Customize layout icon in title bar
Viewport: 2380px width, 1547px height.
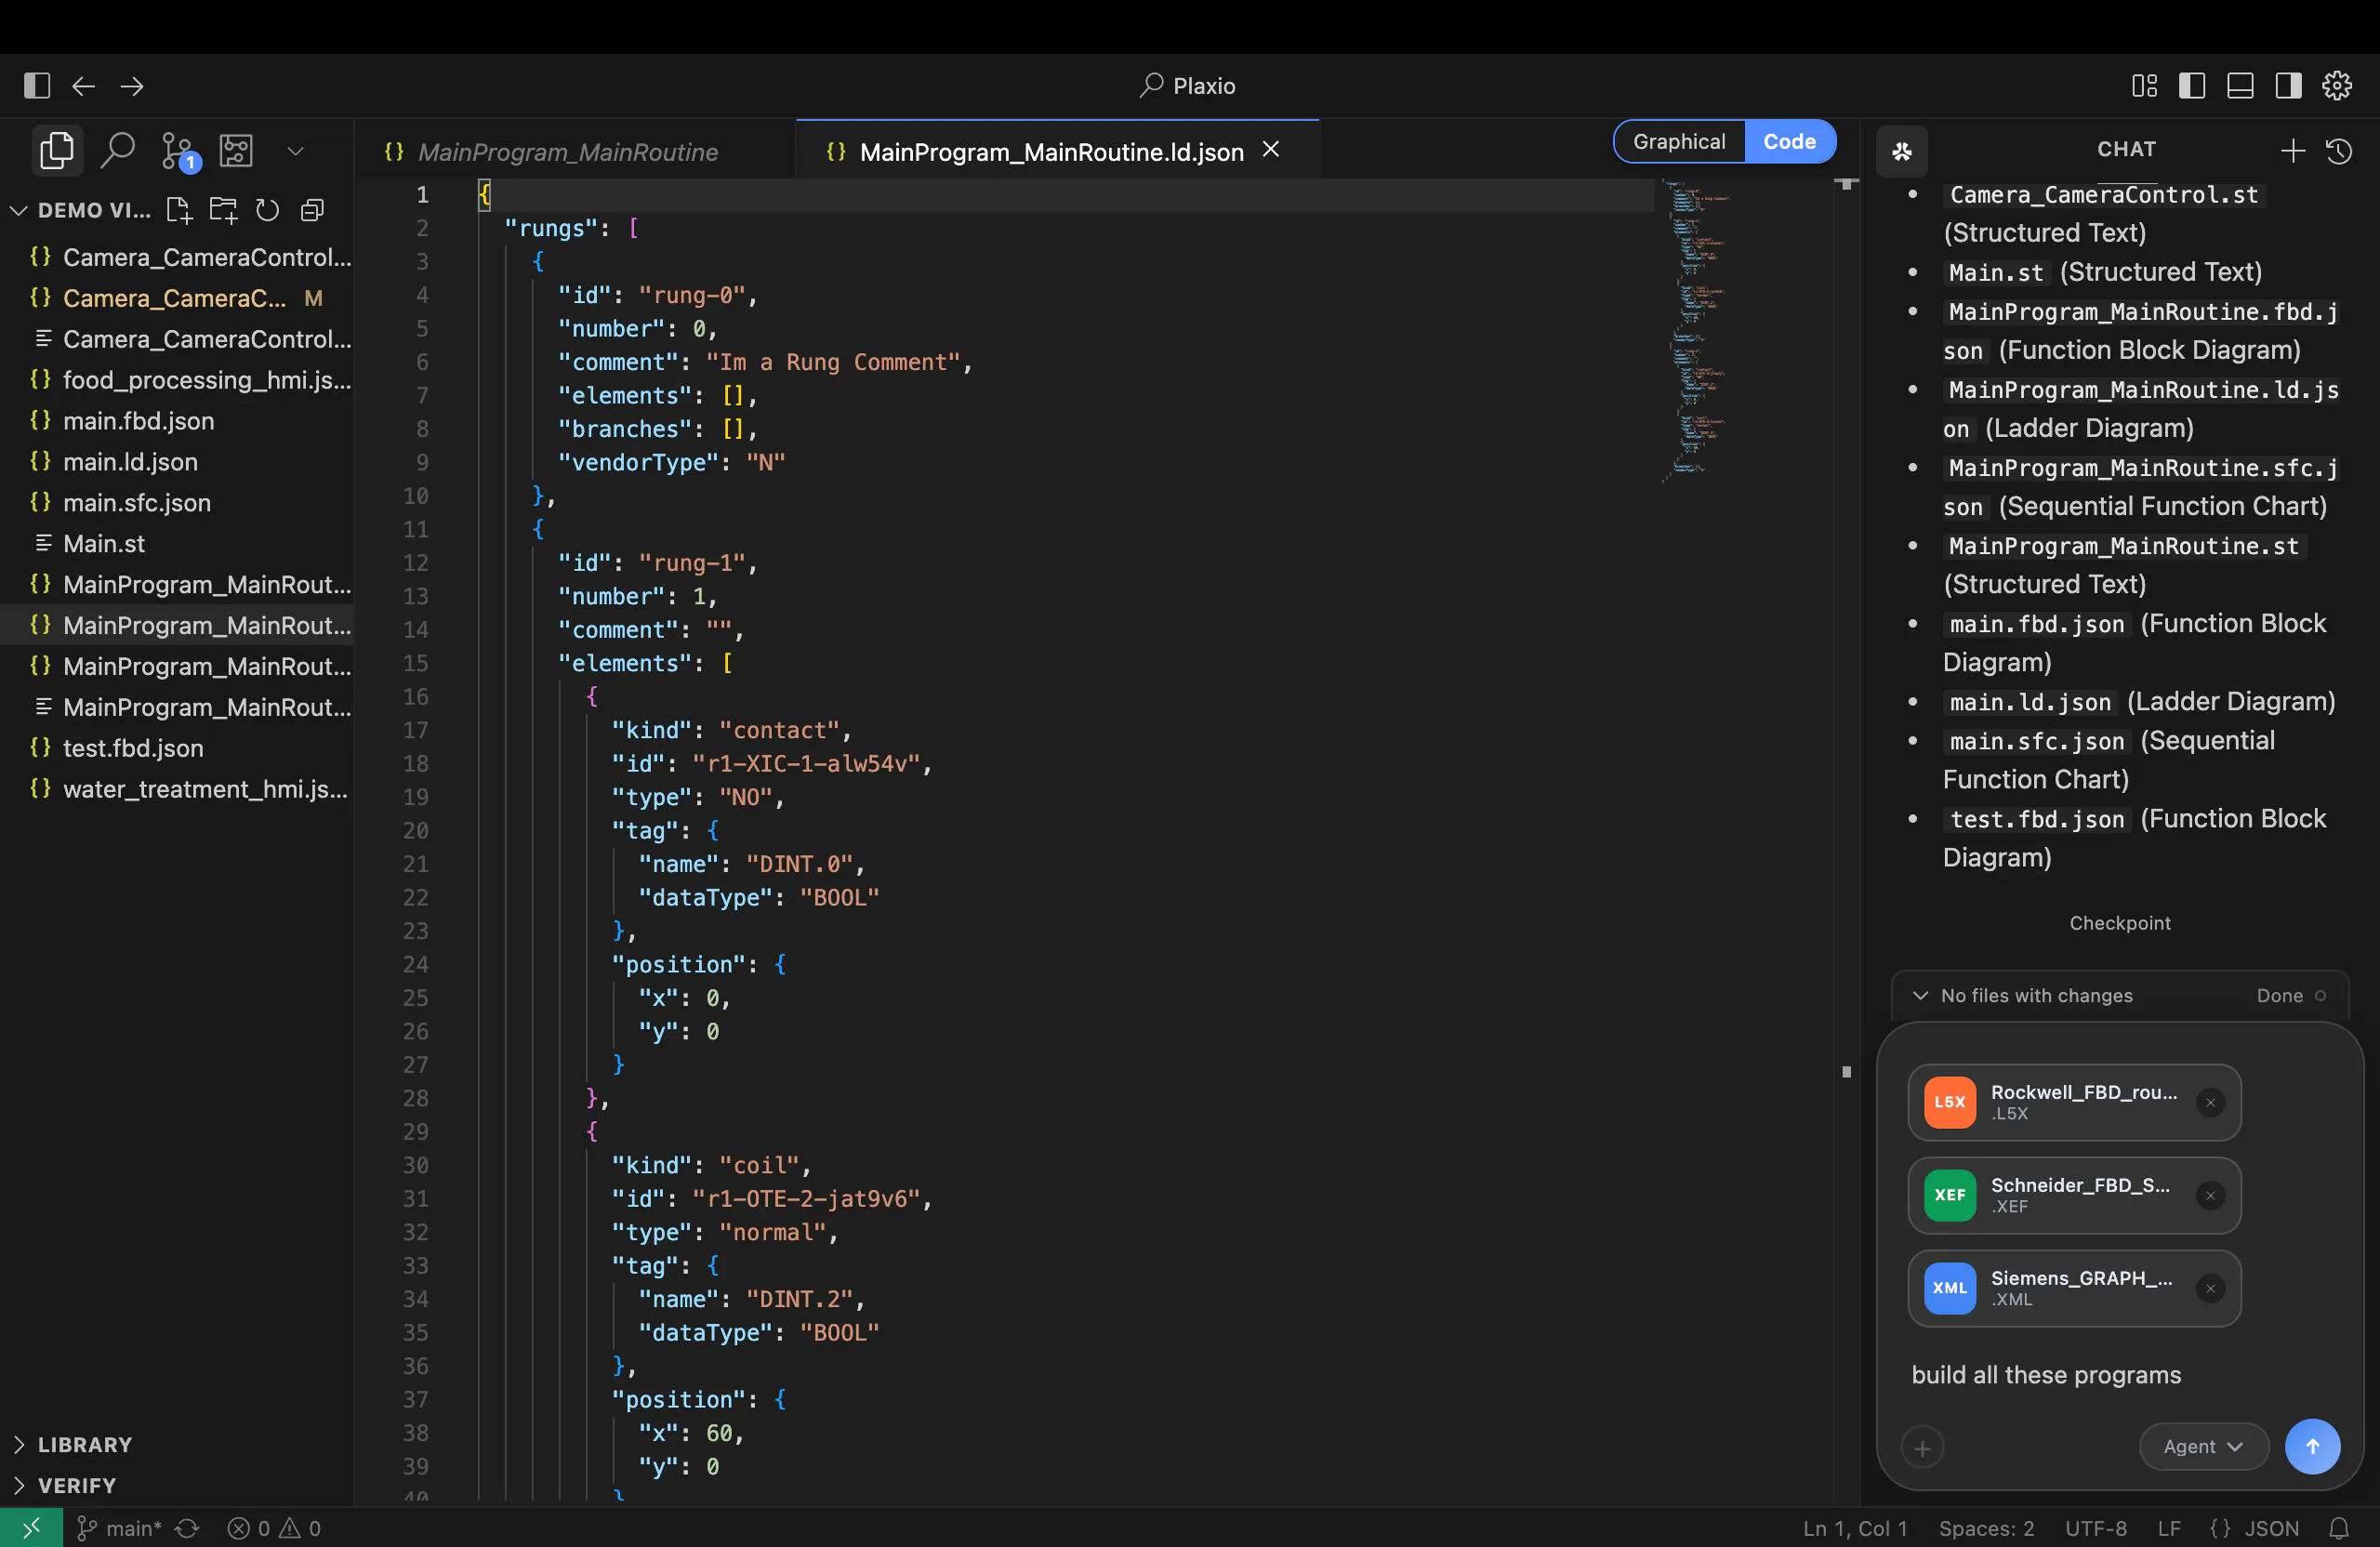2144,86
